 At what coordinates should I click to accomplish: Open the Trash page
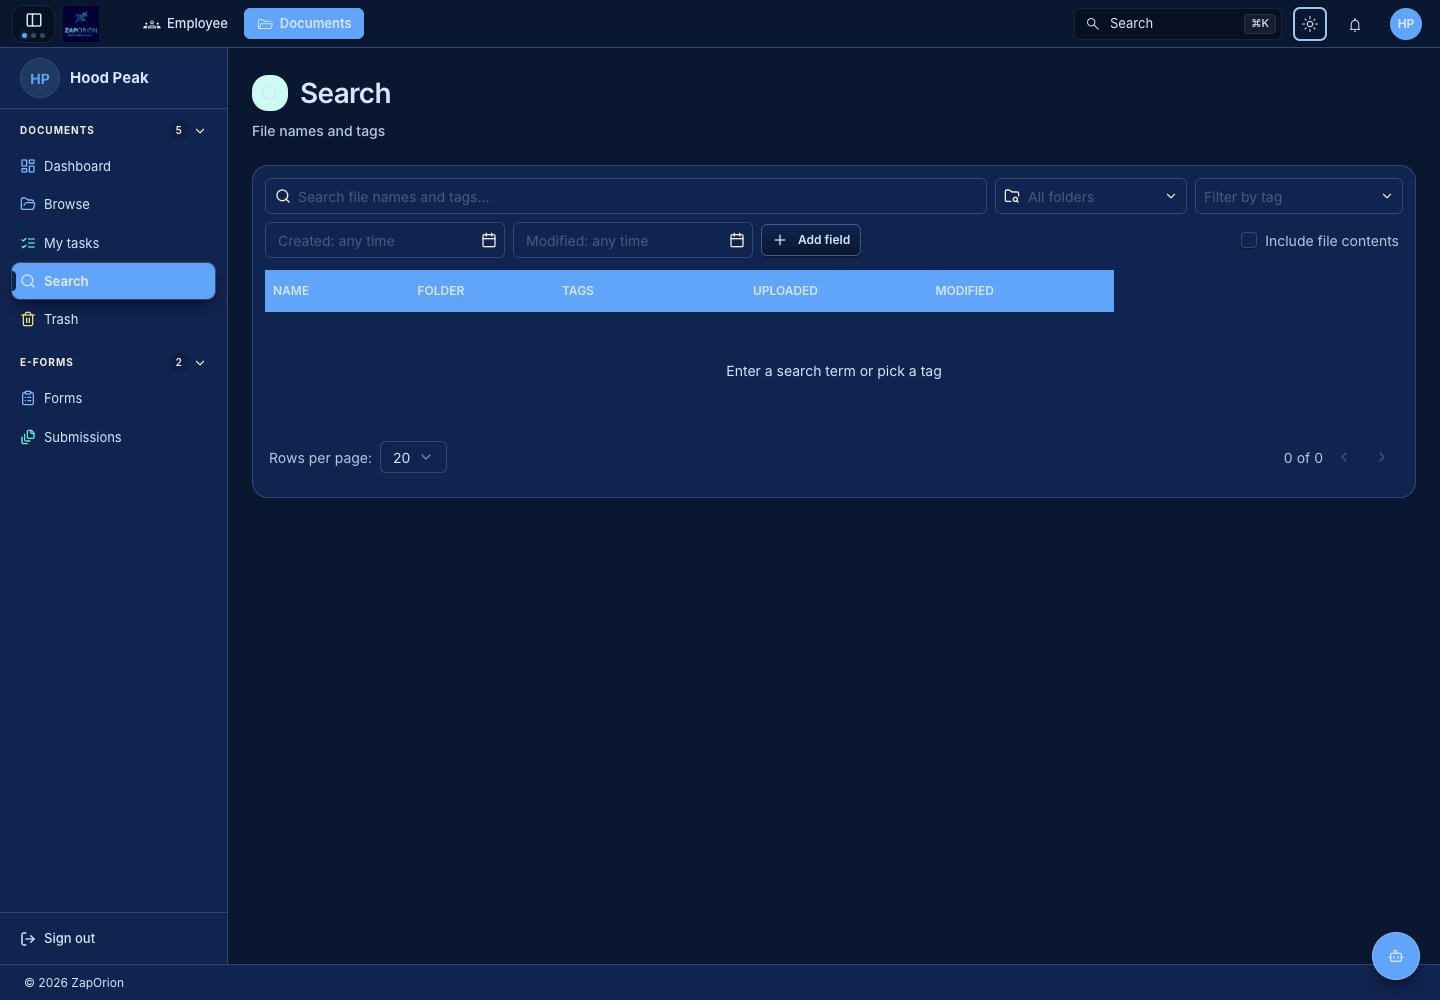[x=113, y=319]
